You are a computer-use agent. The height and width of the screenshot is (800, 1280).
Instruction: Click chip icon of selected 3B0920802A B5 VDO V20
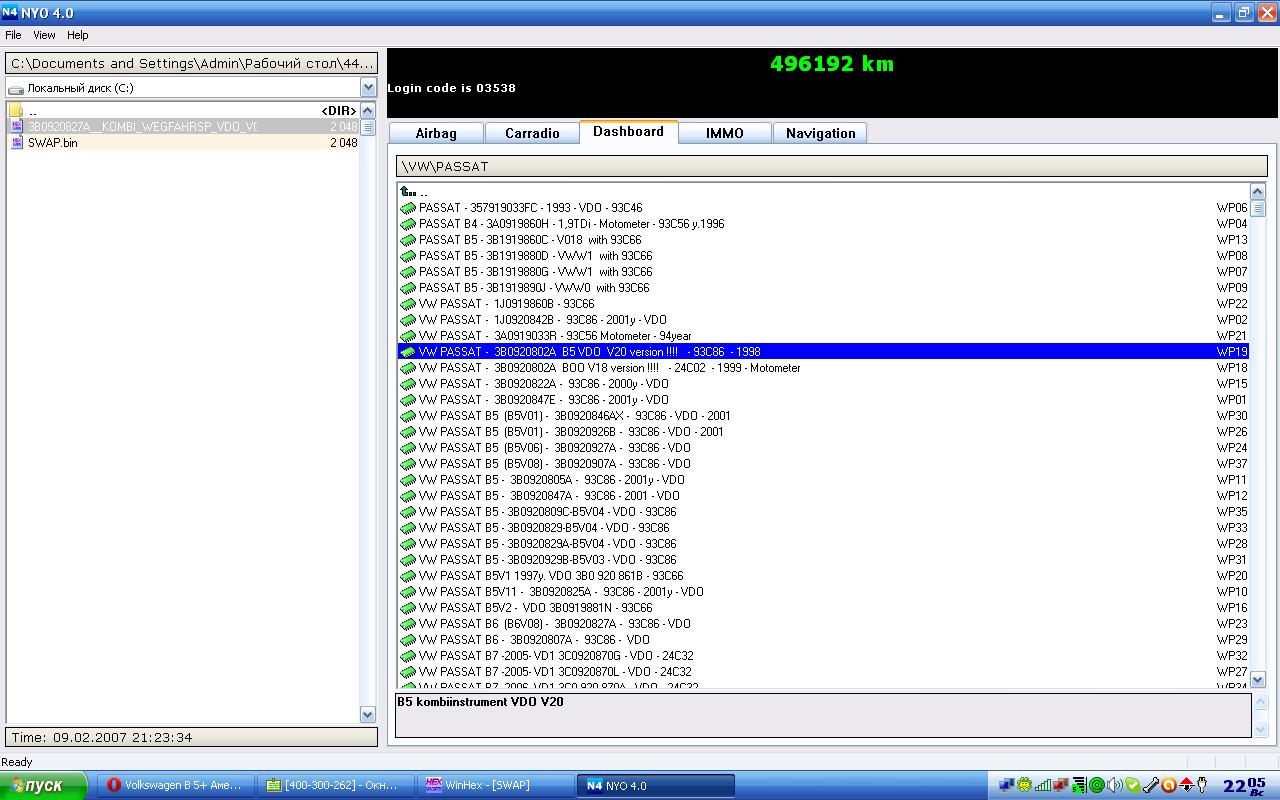coord(408,352)
